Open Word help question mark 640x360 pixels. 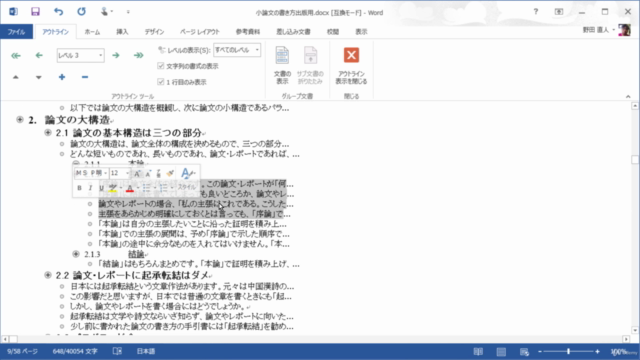(x=536, y=12)
